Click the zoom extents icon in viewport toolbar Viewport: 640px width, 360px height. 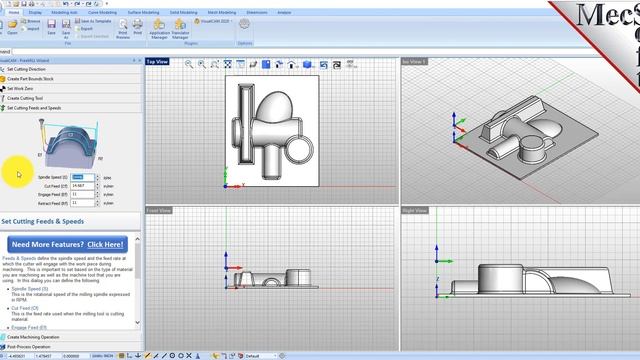228,64
